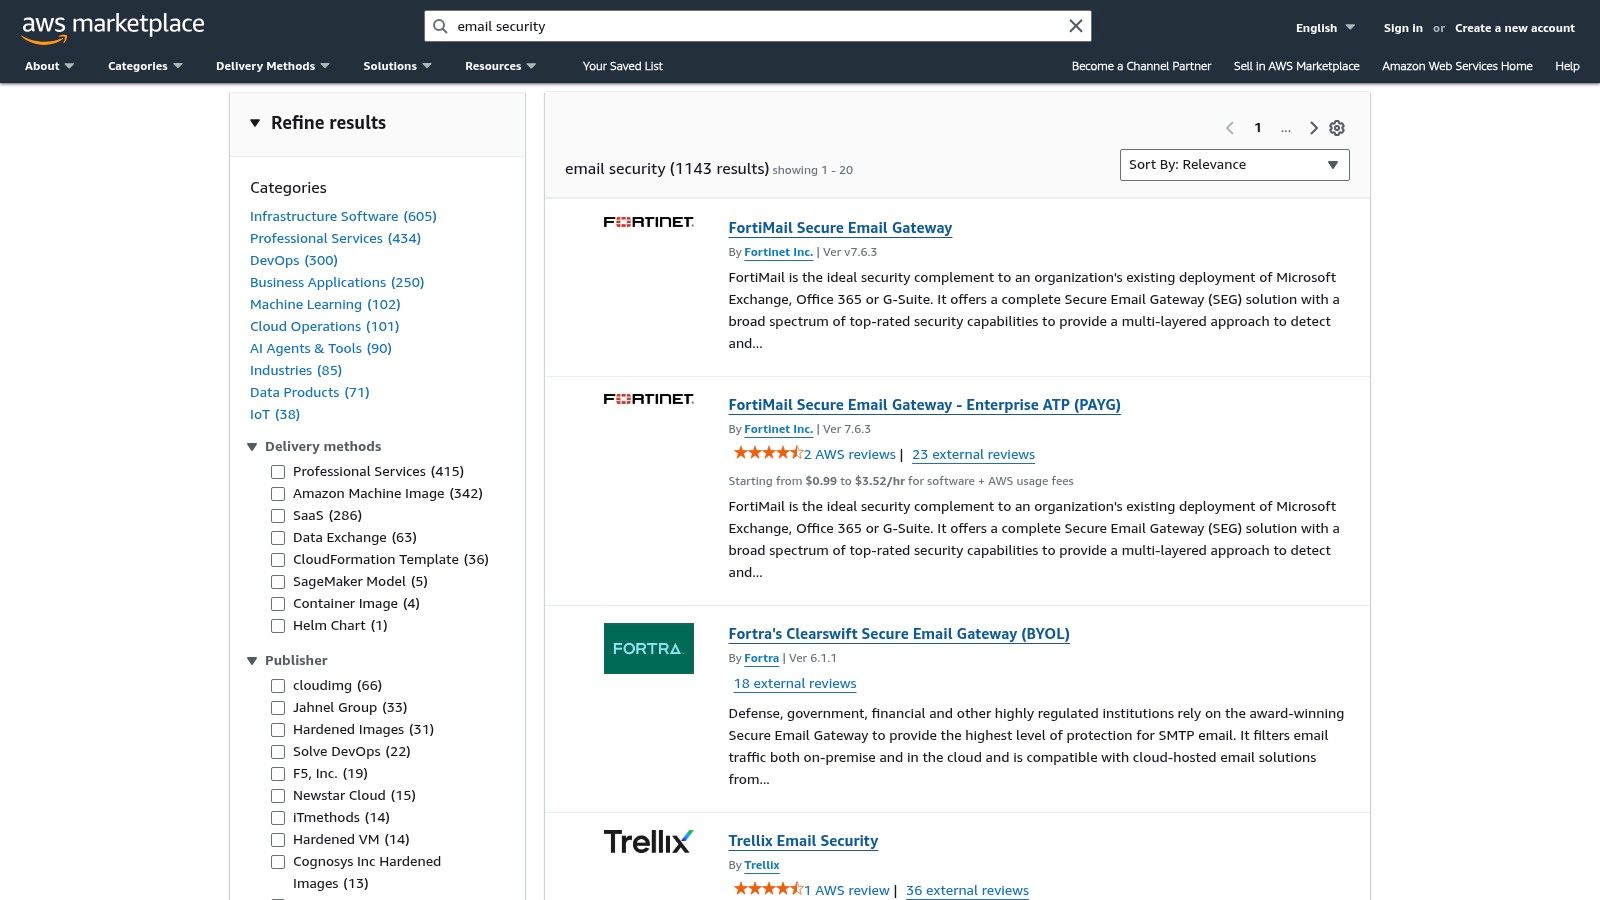This screenshot has height=900, width=1600.
Task: Open FortiMail Secure Email Gateway listing
Action: coord(840,228)
